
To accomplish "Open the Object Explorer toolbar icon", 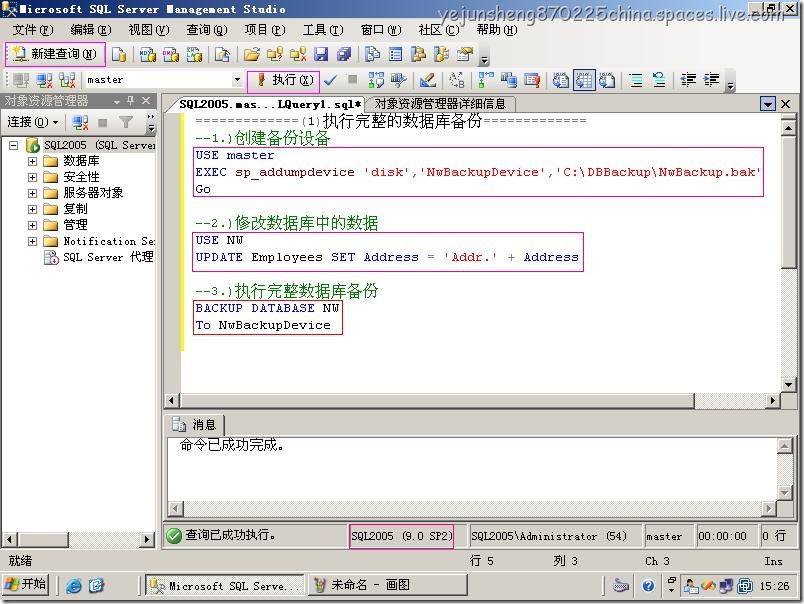I will point(418,54).
